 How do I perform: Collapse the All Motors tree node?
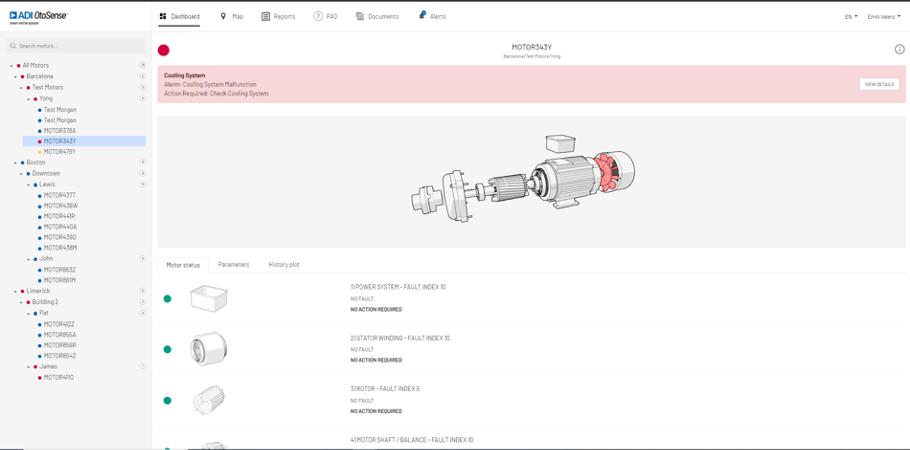(x=12, y=66)
